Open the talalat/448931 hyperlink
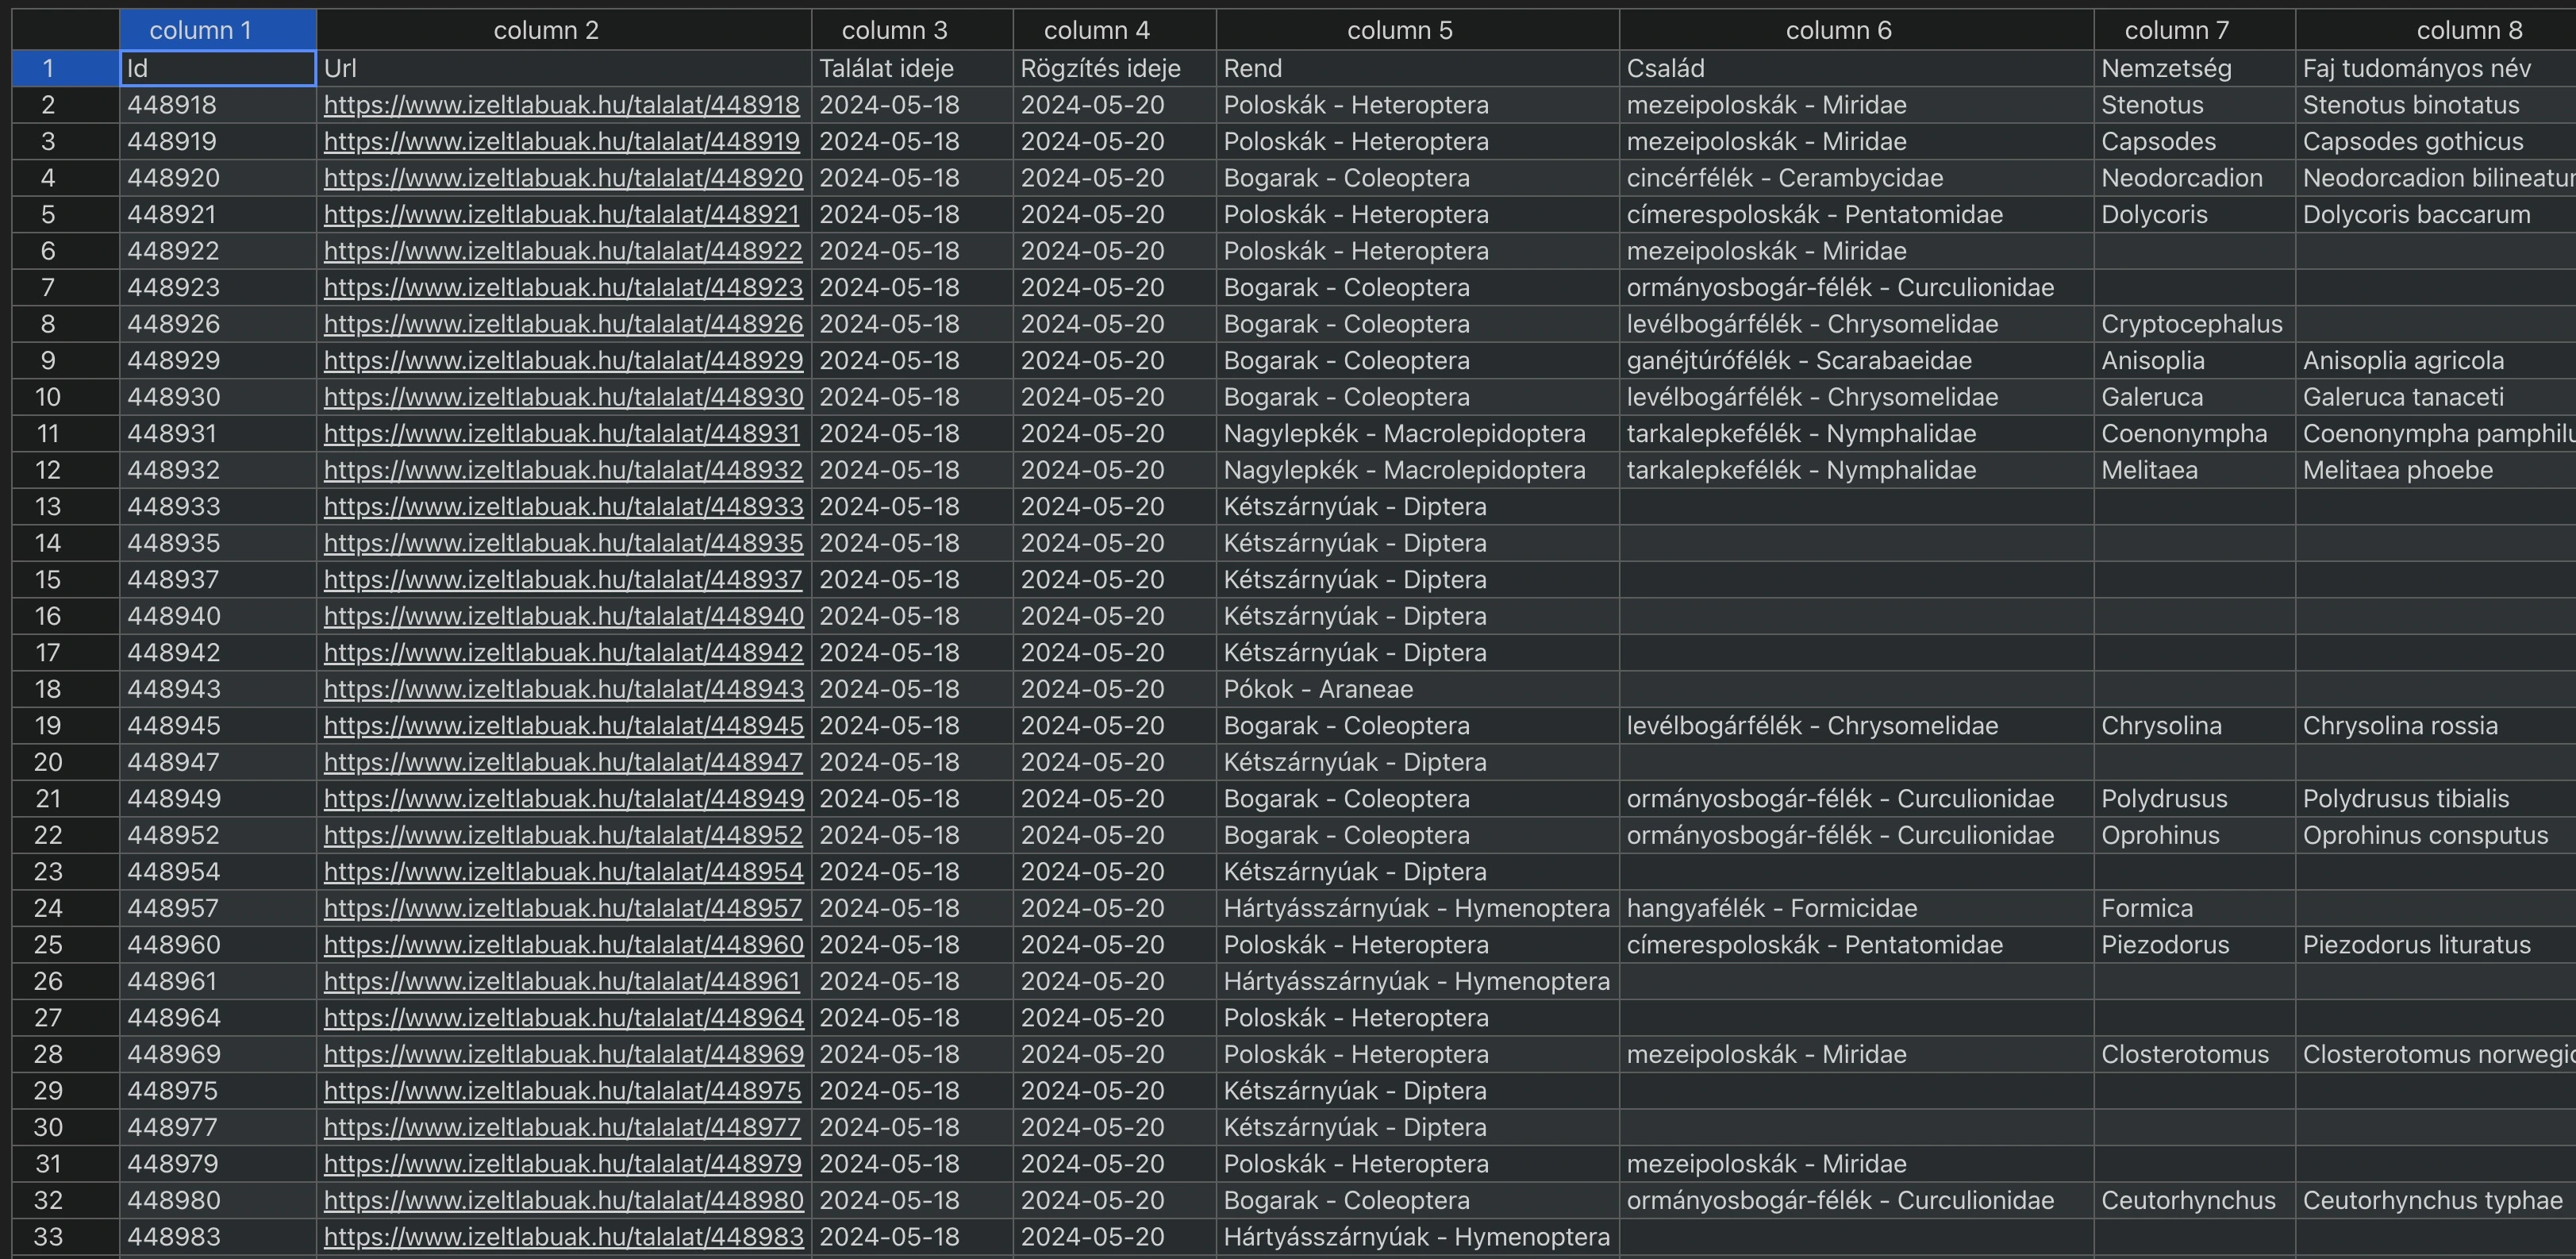This screenshot has height=1259, width=2576. coord(561,434)
